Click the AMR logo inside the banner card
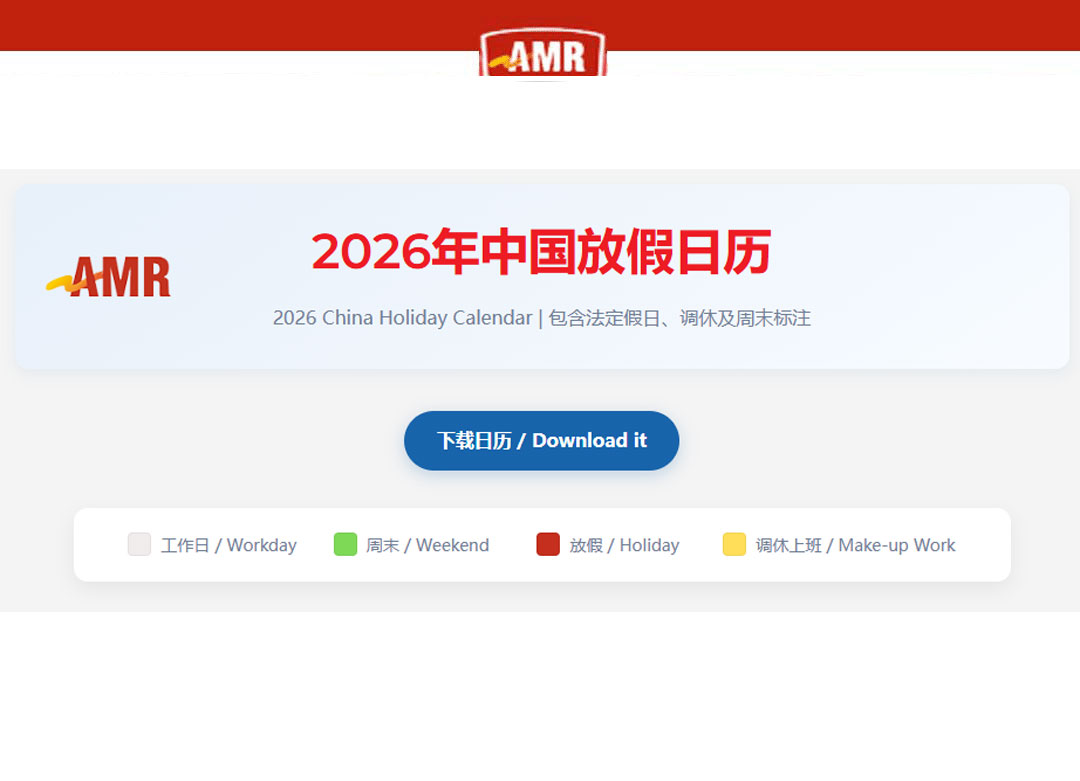Screen dimensions: 1080x781 pos(109,277)
